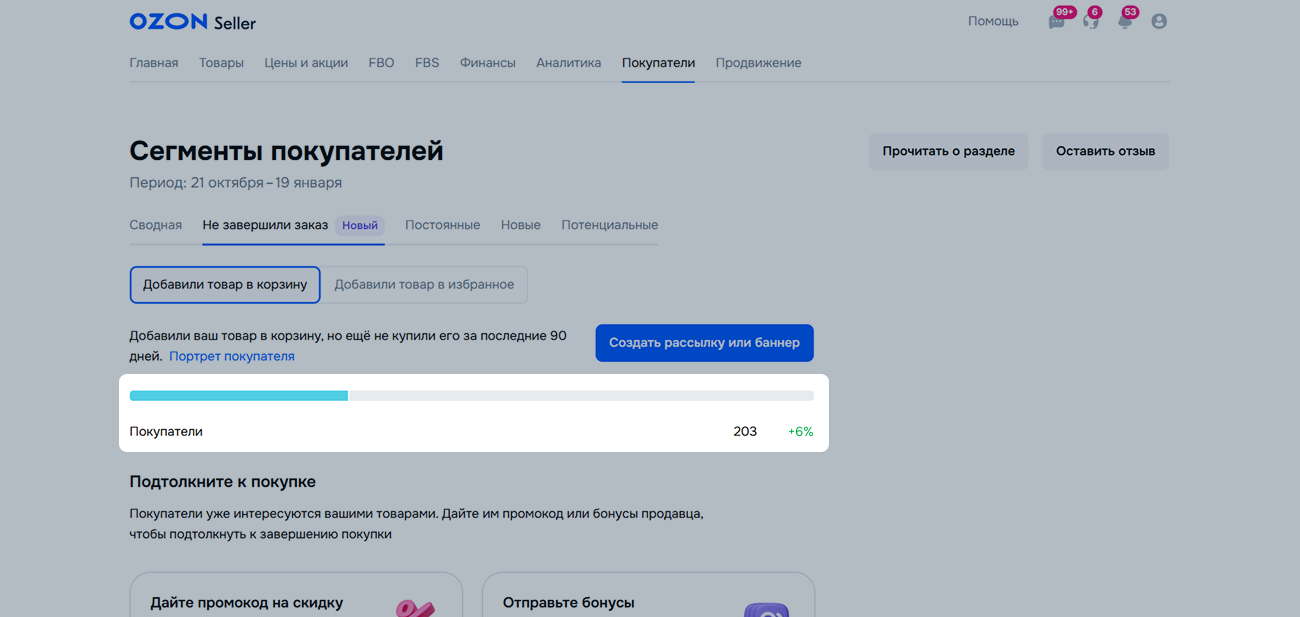Open the user profile icon
1300x617 pixels.
1159,21
